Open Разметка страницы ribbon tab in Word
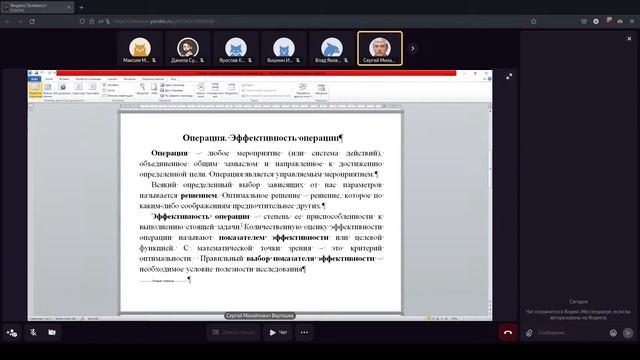Image resolution: width=640 pixels, height=360 pixels. click(88, 79)
